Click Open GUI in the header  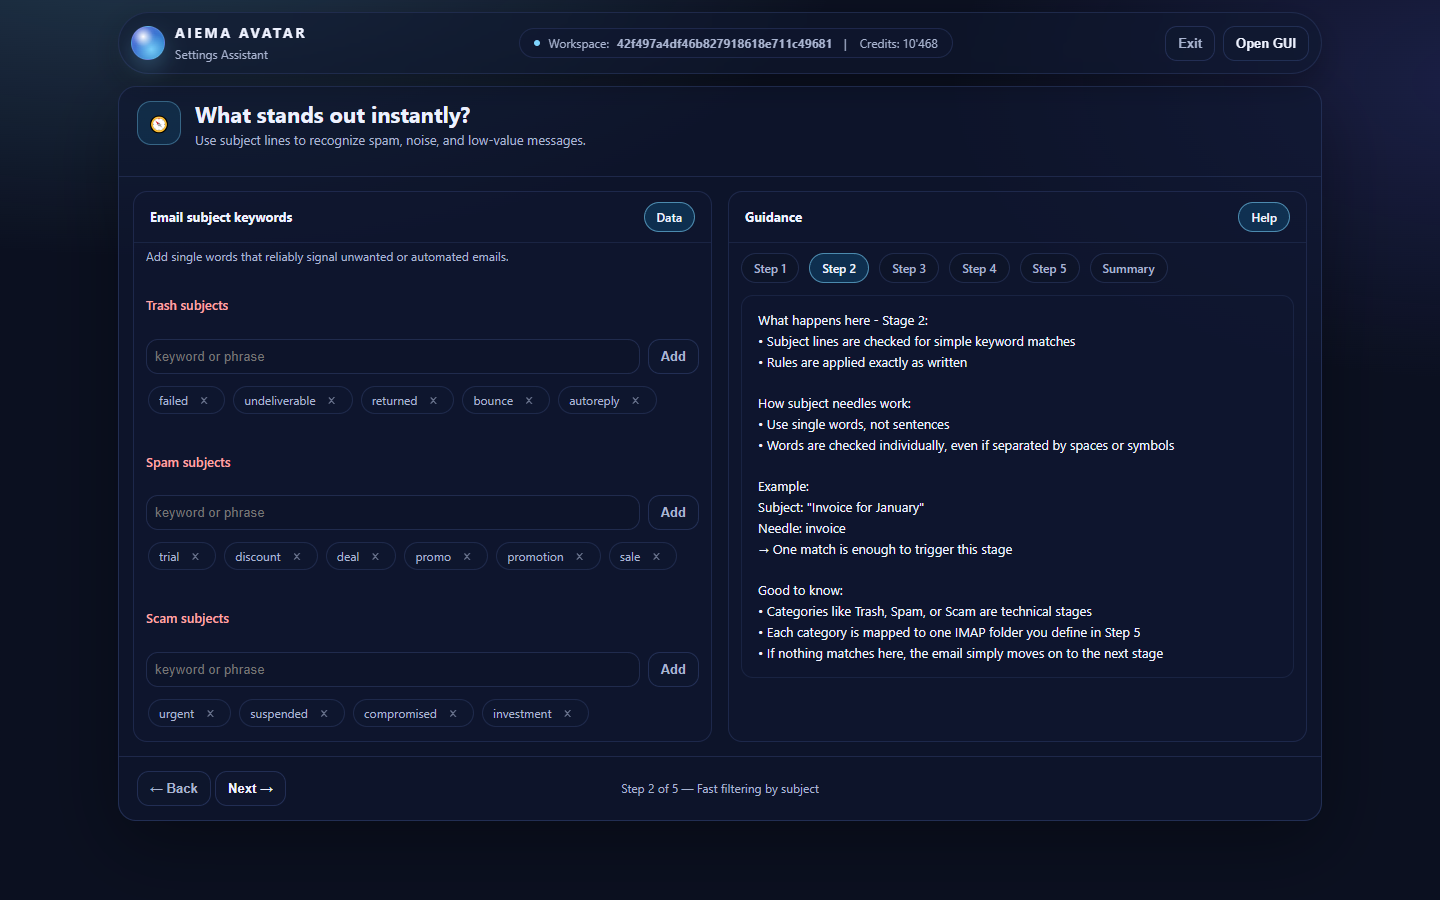[x=1265, y=44]
